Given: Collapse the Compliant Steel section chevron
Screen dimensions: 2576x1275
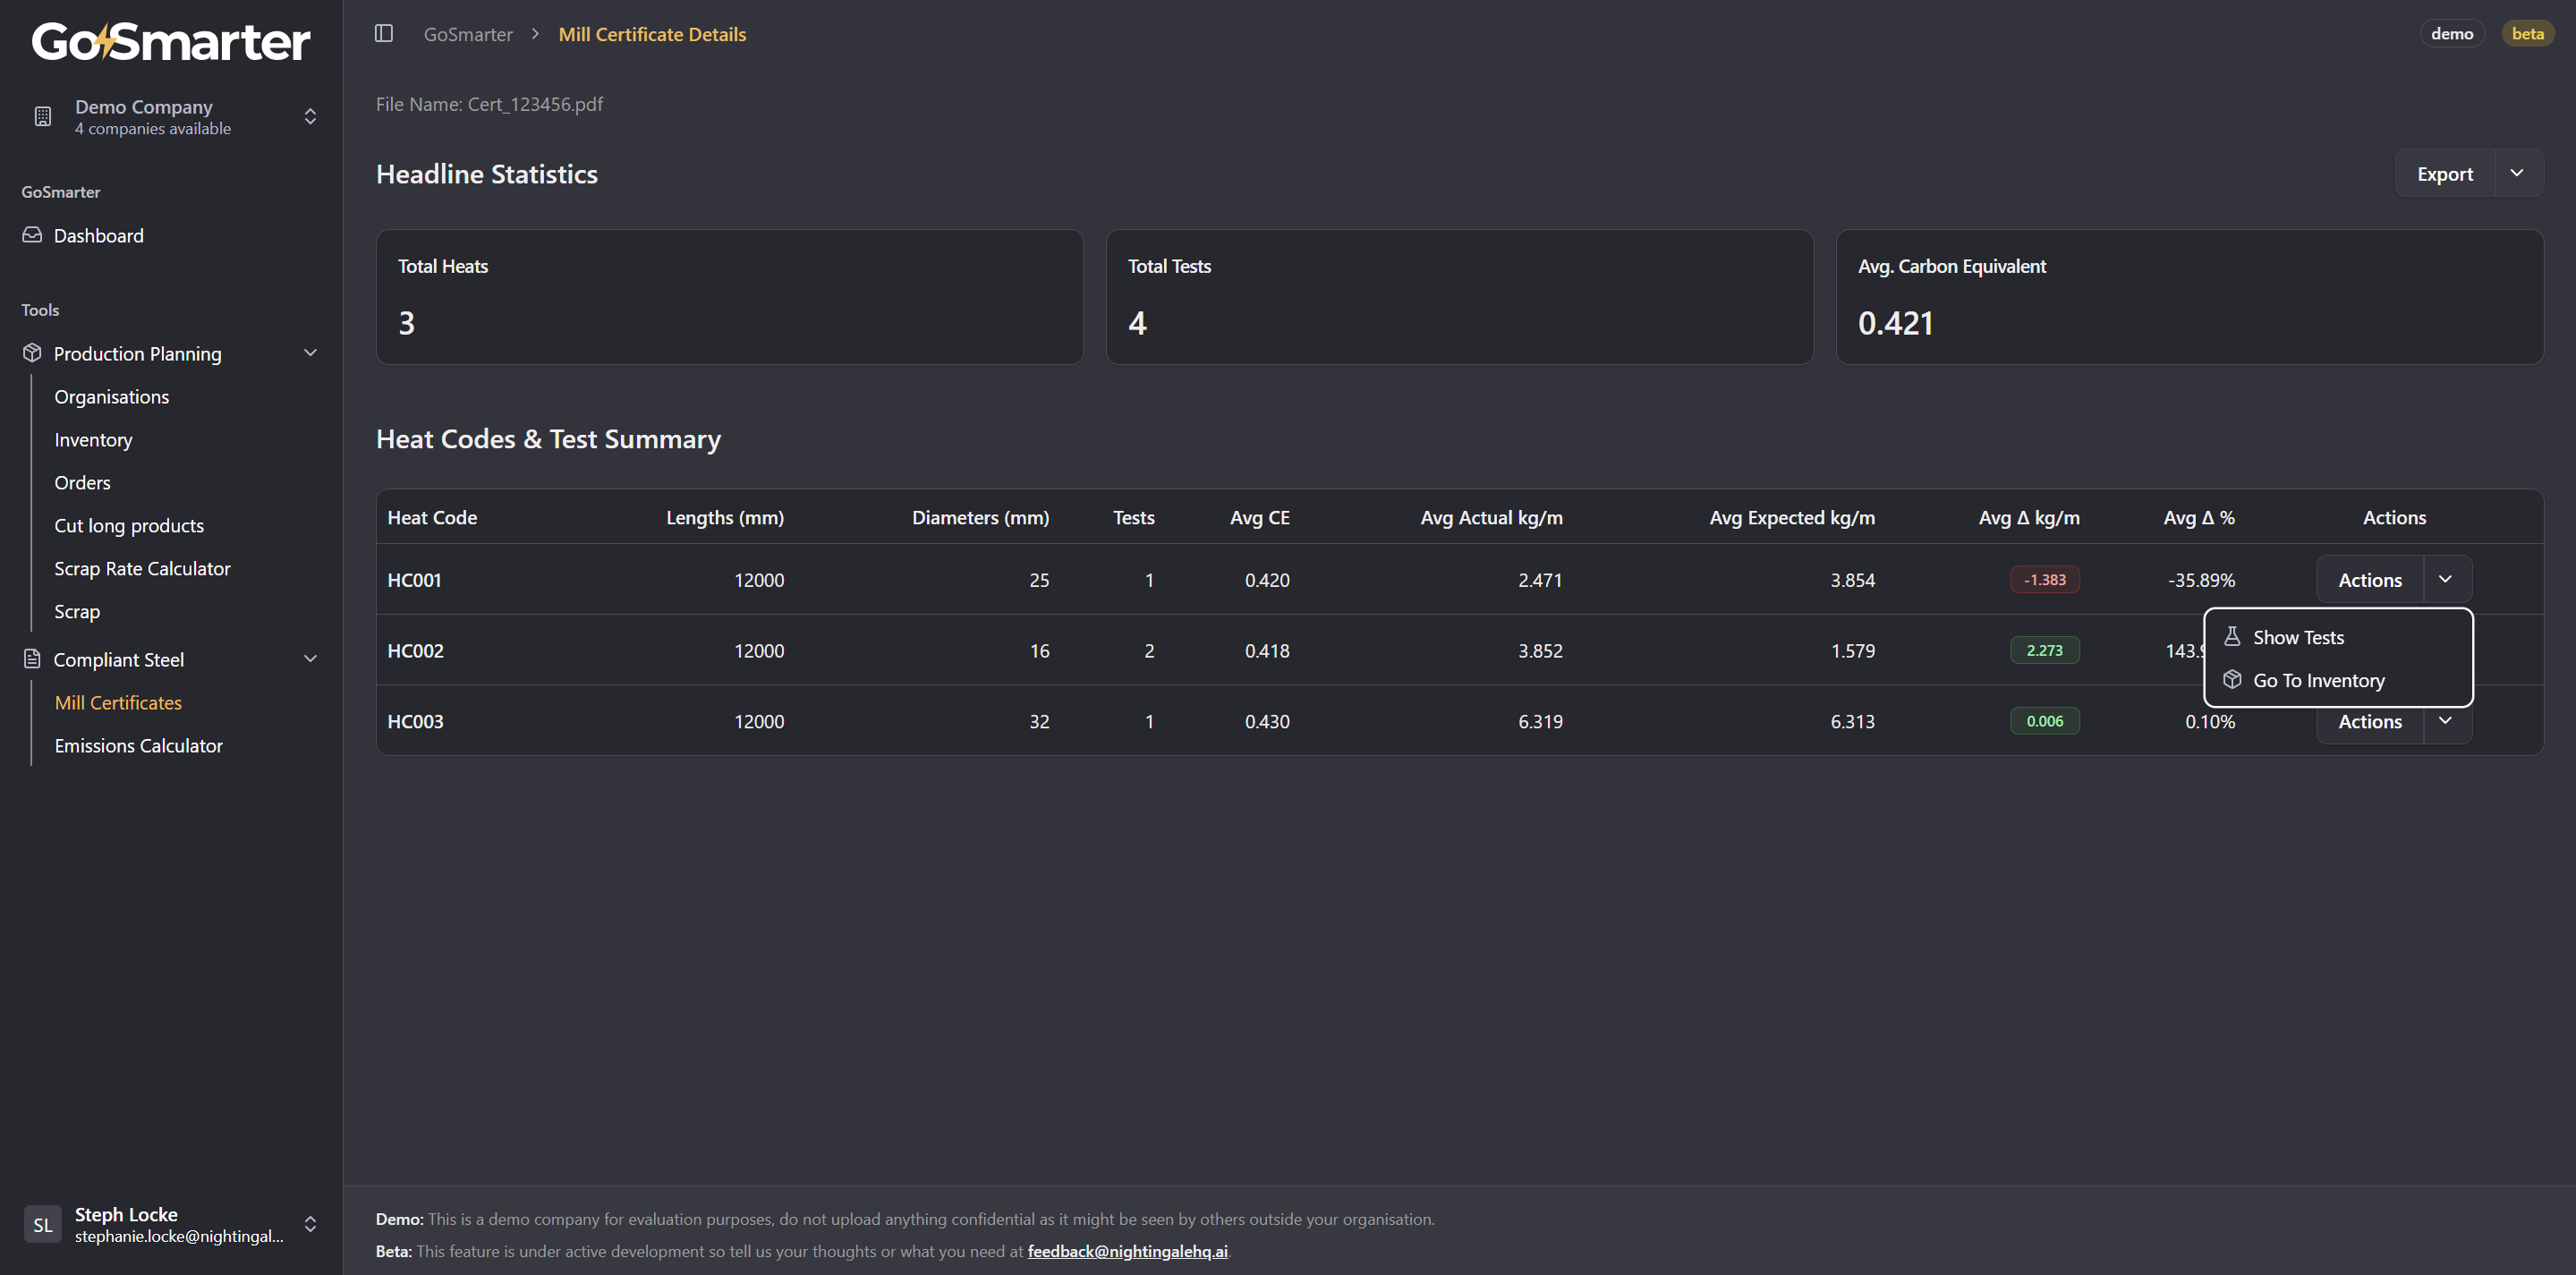Looking at the screenshot, I should click(x=310, y=659).
